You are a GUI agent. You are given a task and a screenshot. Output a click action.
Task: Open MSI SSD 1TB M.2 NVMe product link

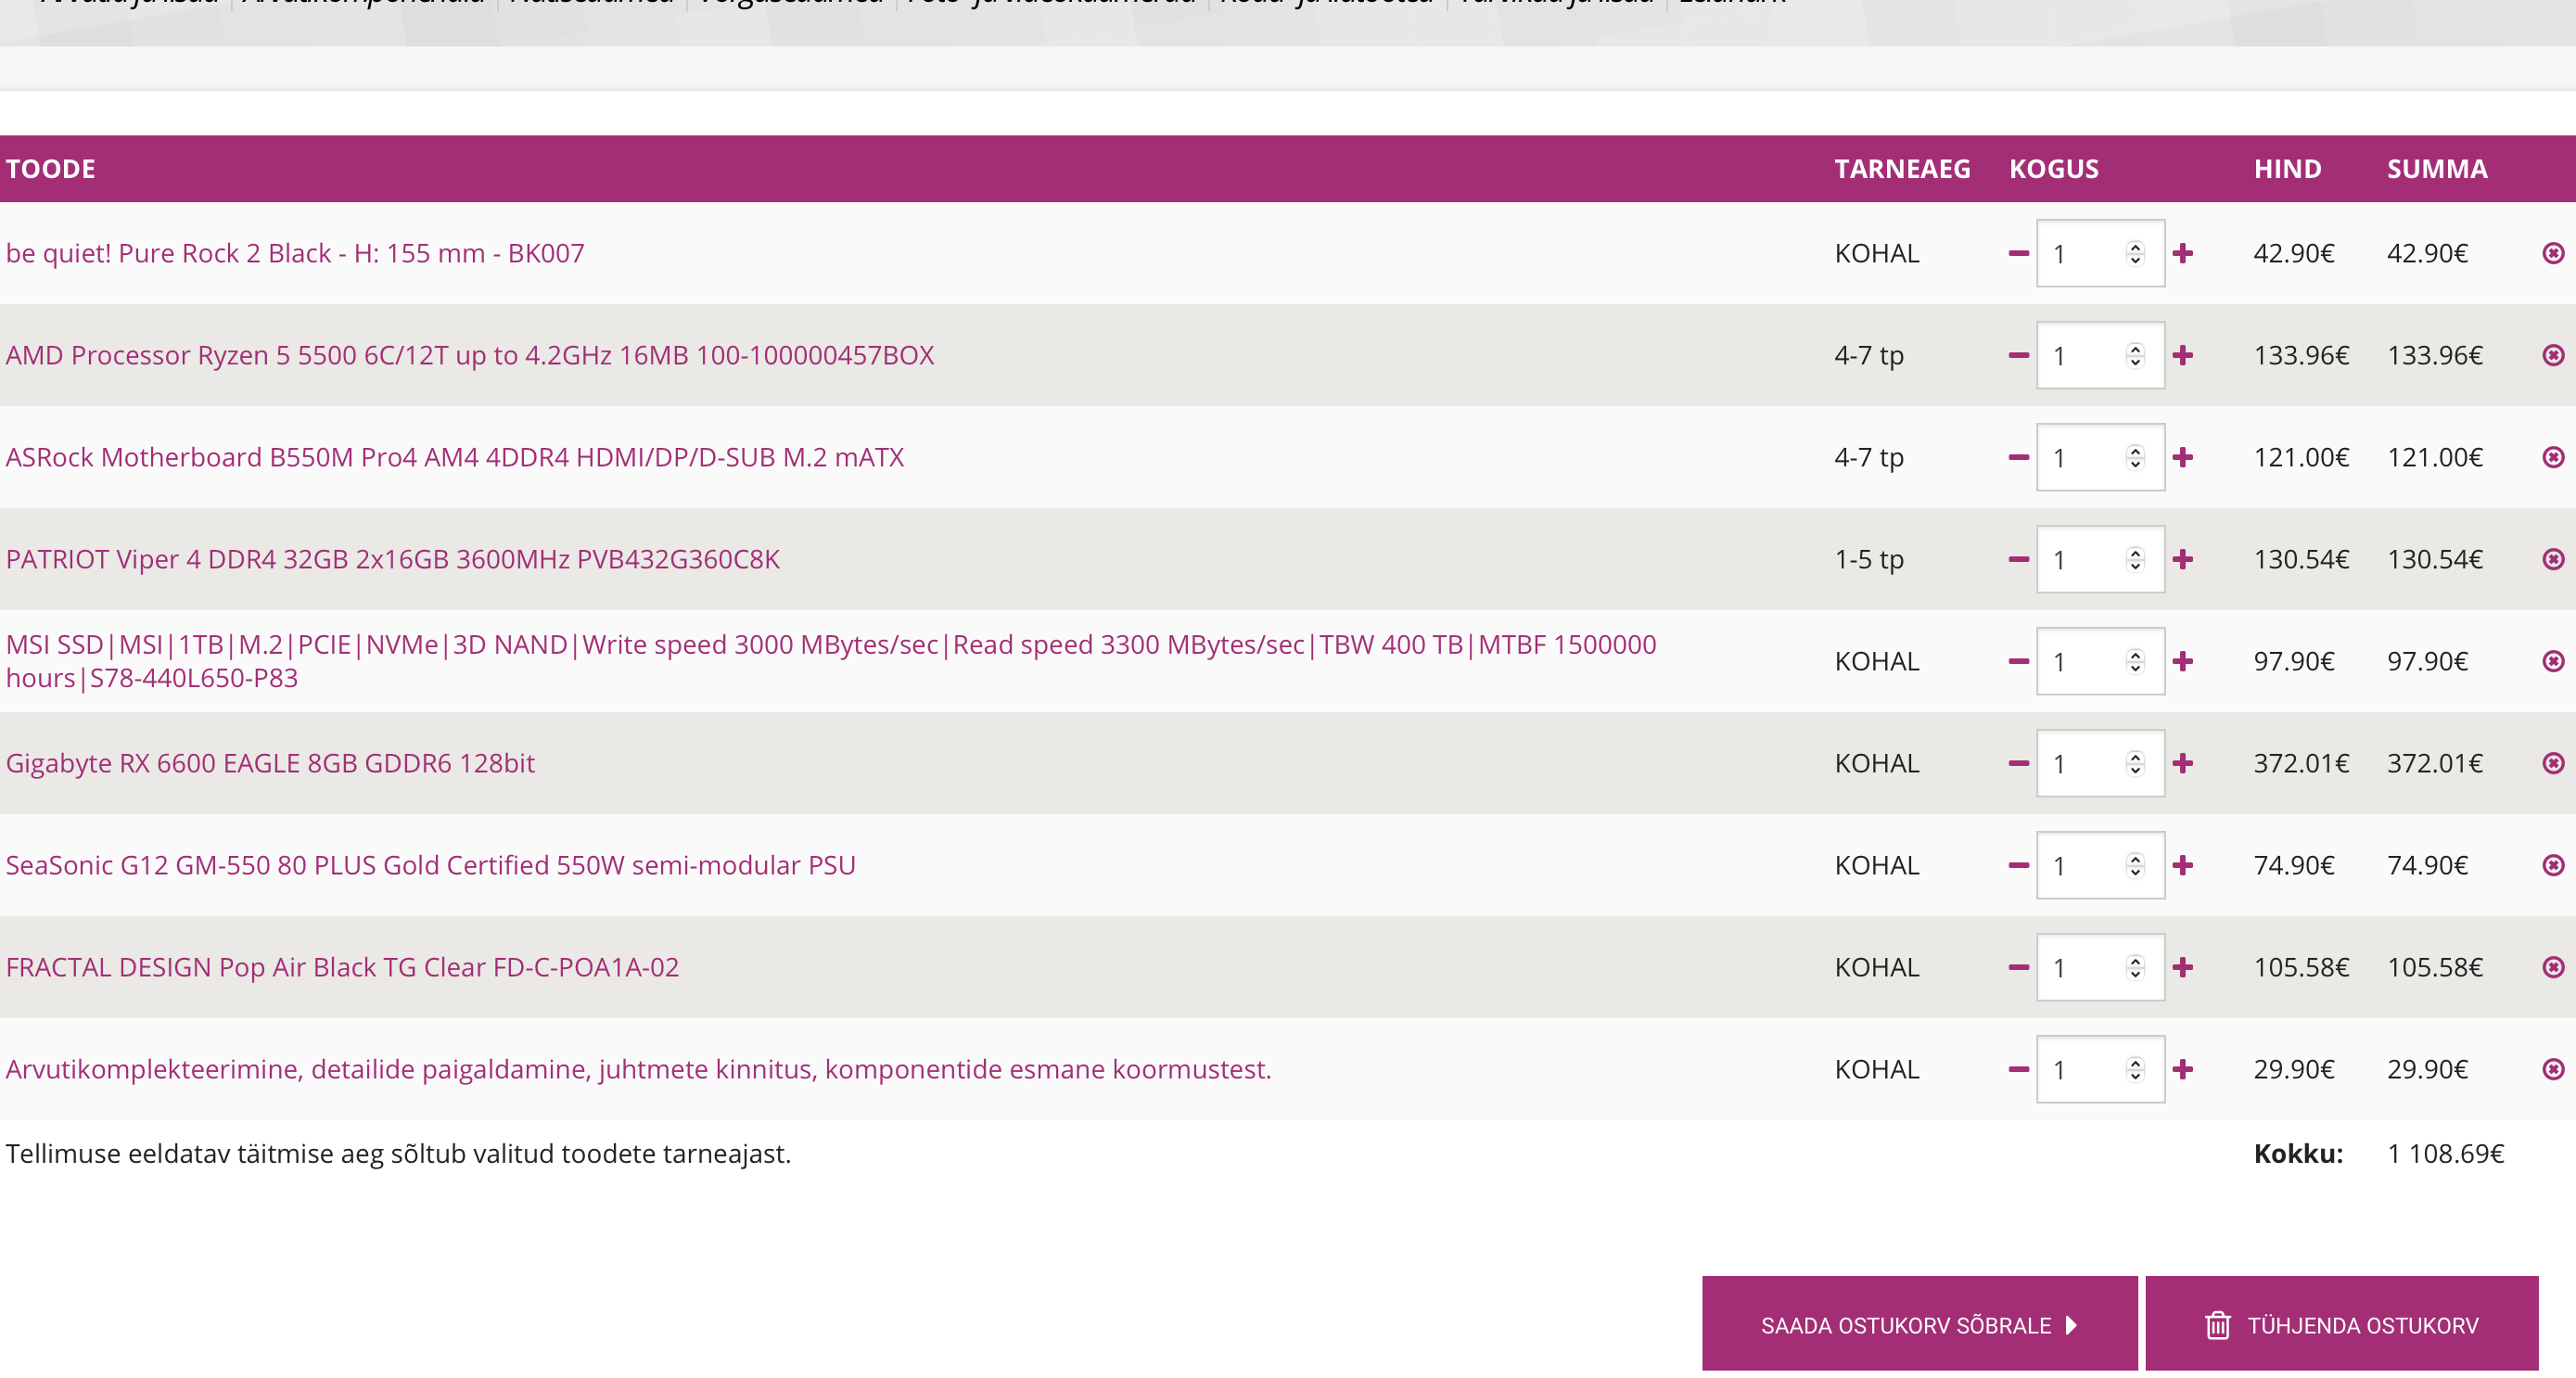click(x=831, y=662)
